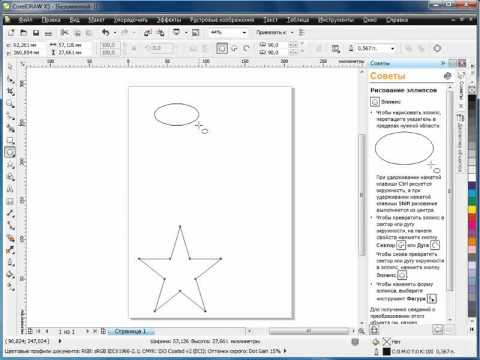This screenshot has width=480, height=360.
Task: Open the outline width dropdown
Action: pos(393,49)
